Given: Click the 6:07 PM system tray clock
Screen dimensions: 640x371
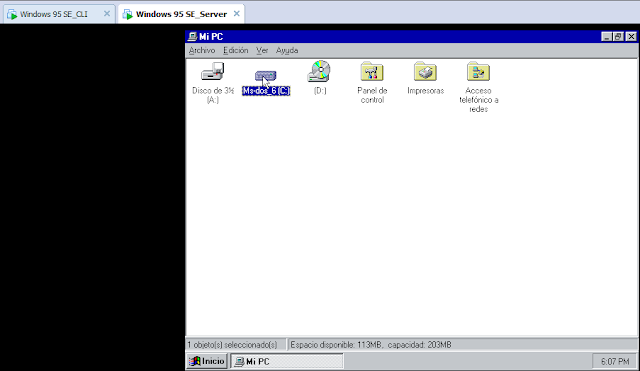Looking at the screenshot, I should [x=615, y=362].
